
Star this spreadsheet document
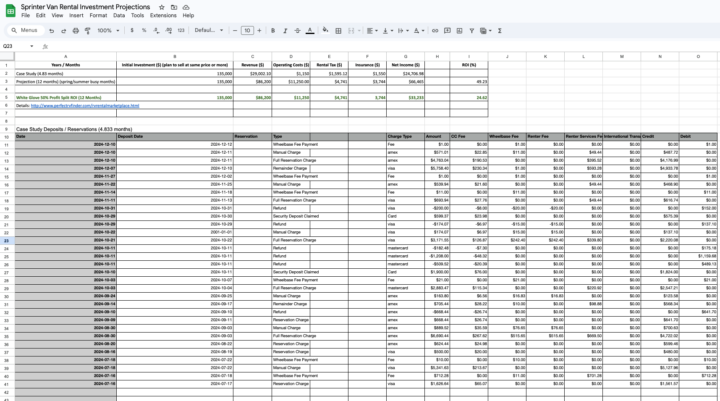pos(161,6)
